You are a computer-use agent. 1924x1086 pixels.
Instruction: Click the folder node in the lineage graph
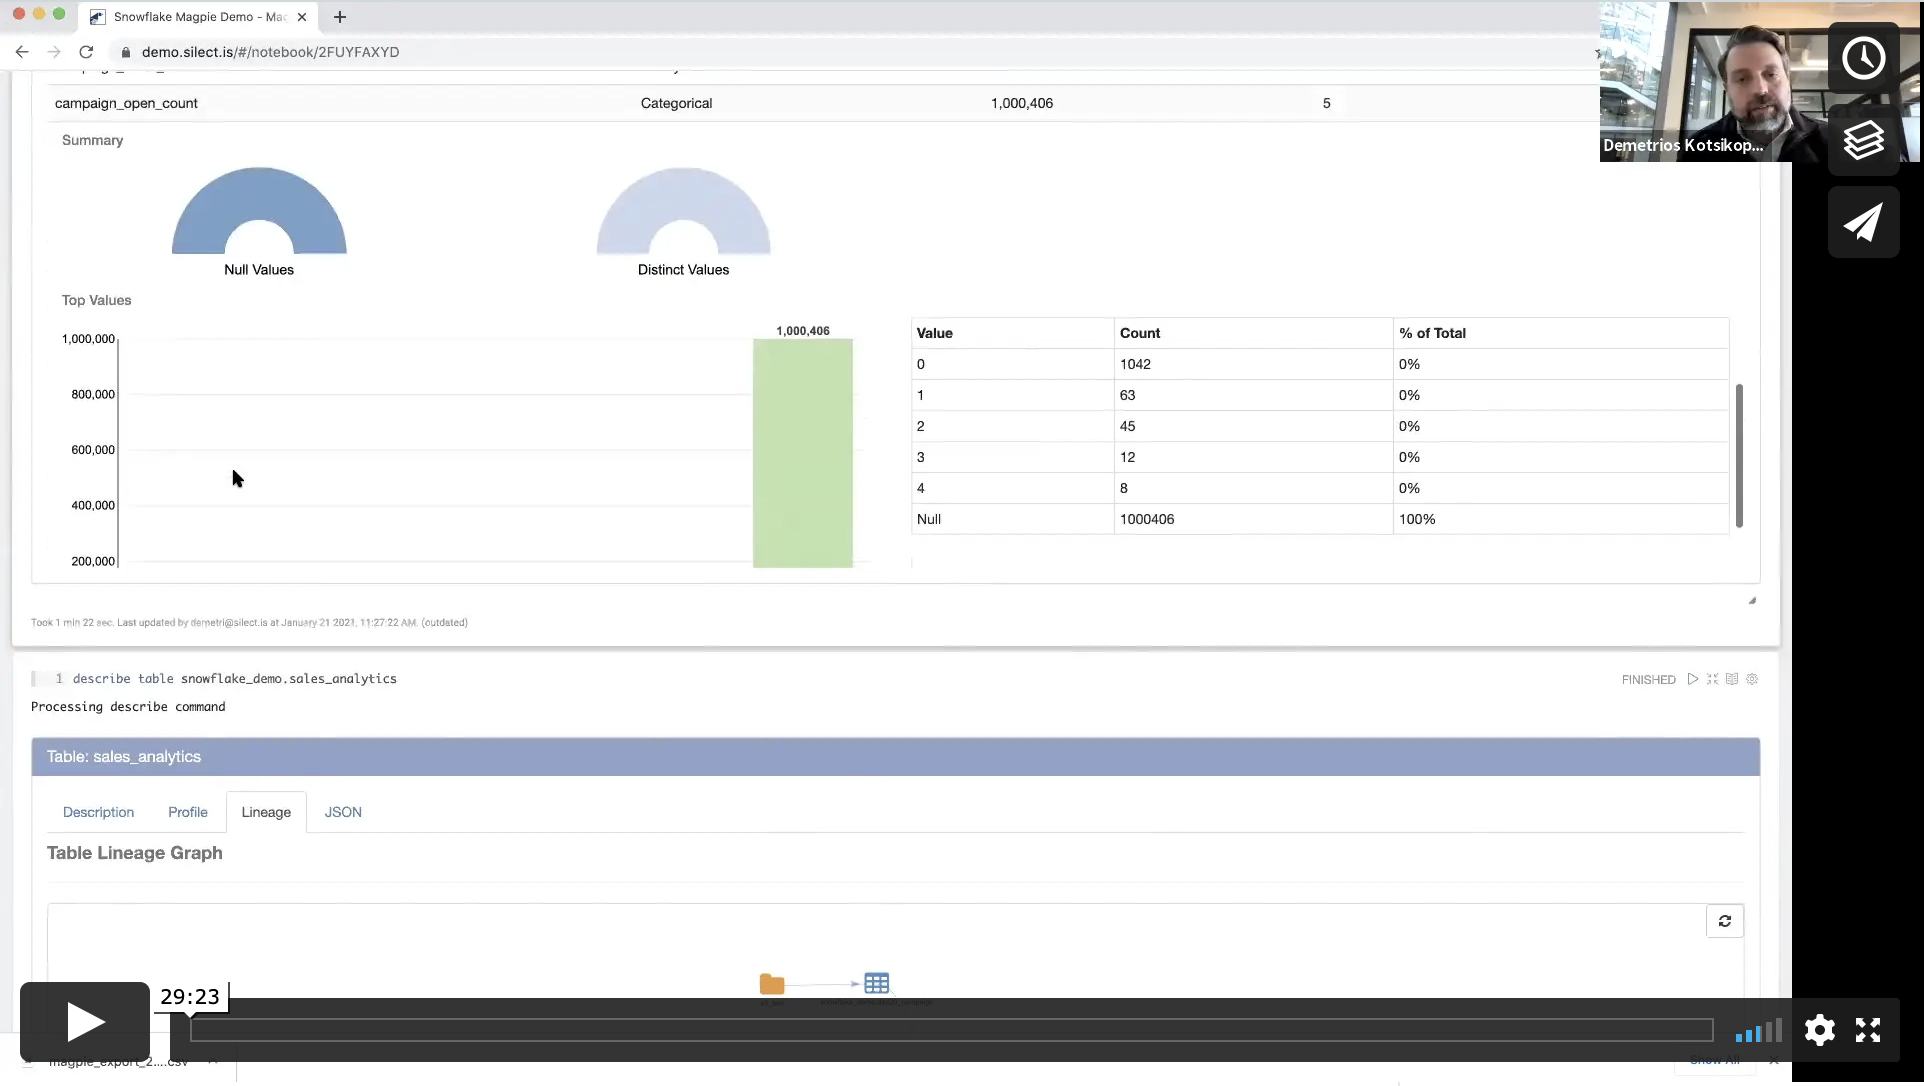[770, 983]
